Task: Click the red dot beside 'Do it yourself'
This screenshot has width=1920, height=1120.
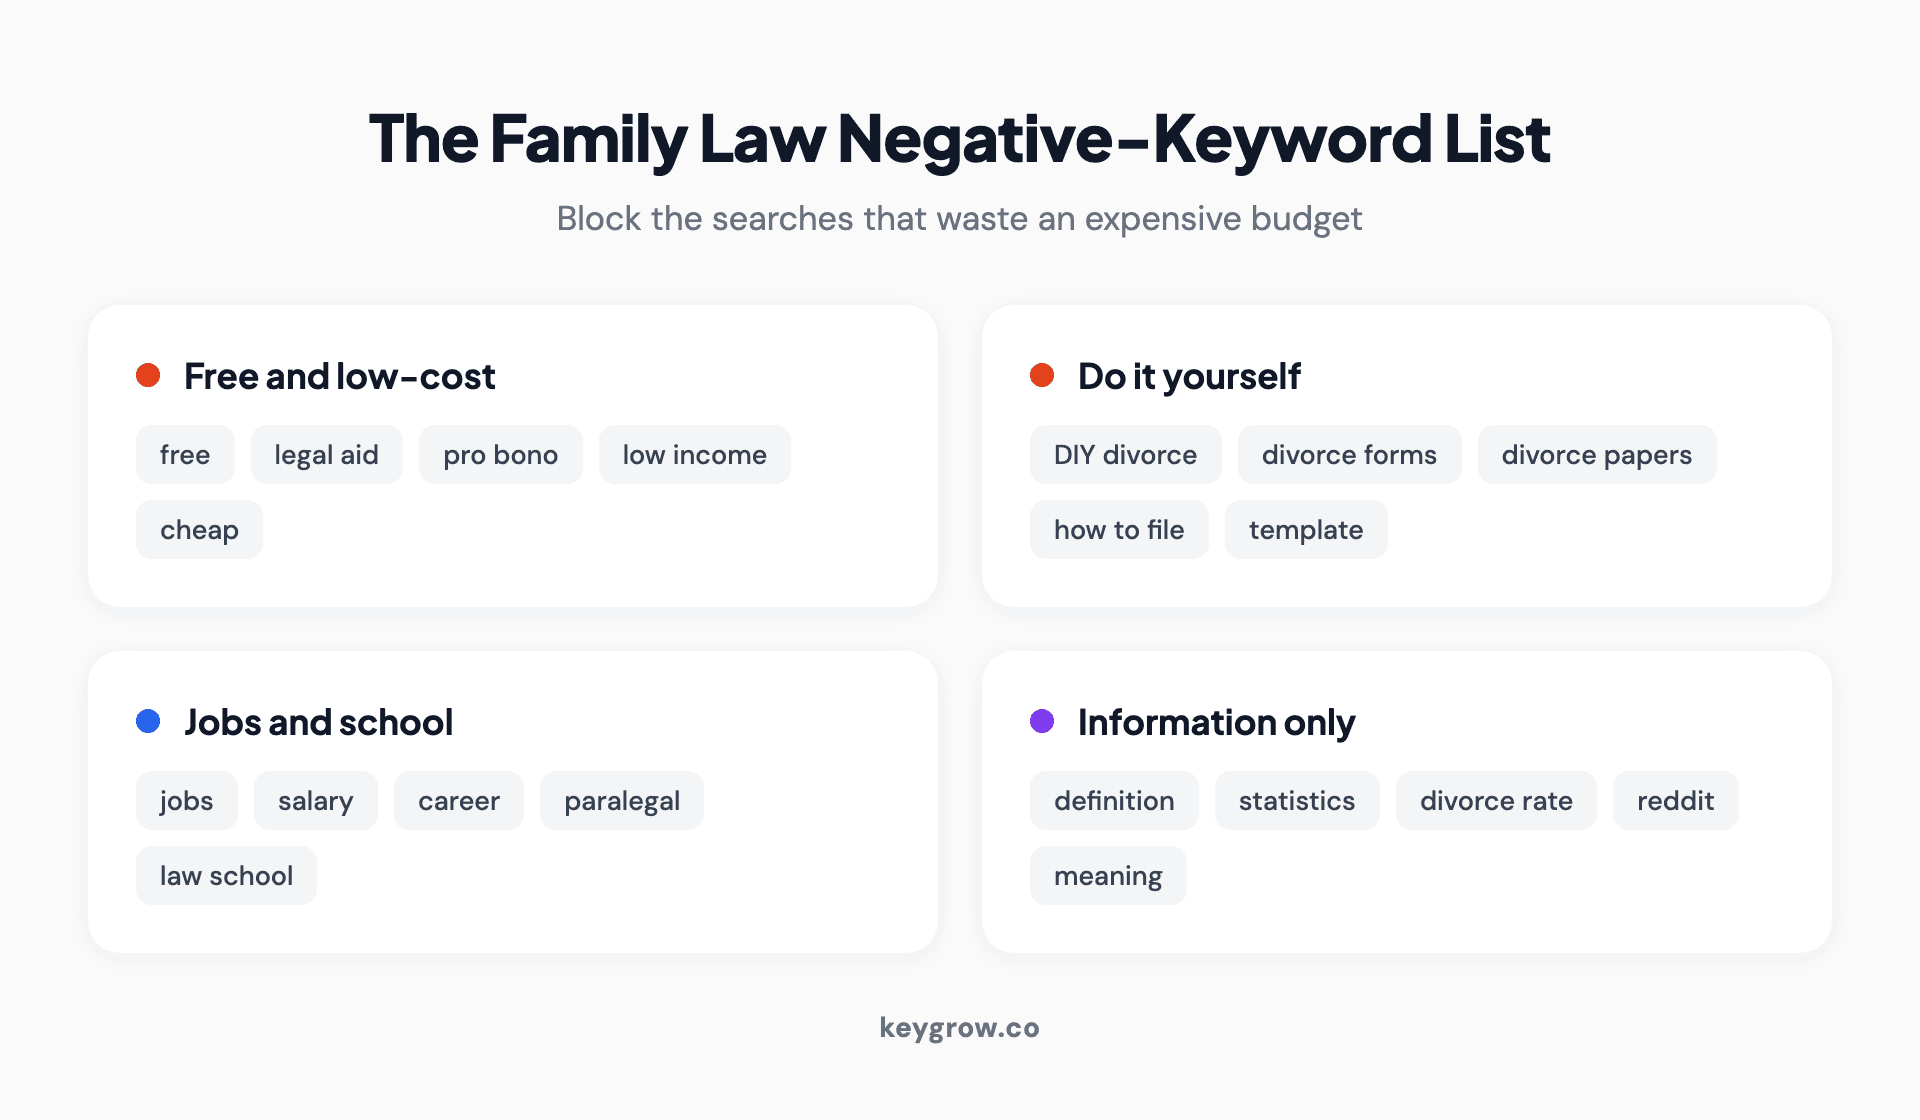Action: [x=1042, y=375]
